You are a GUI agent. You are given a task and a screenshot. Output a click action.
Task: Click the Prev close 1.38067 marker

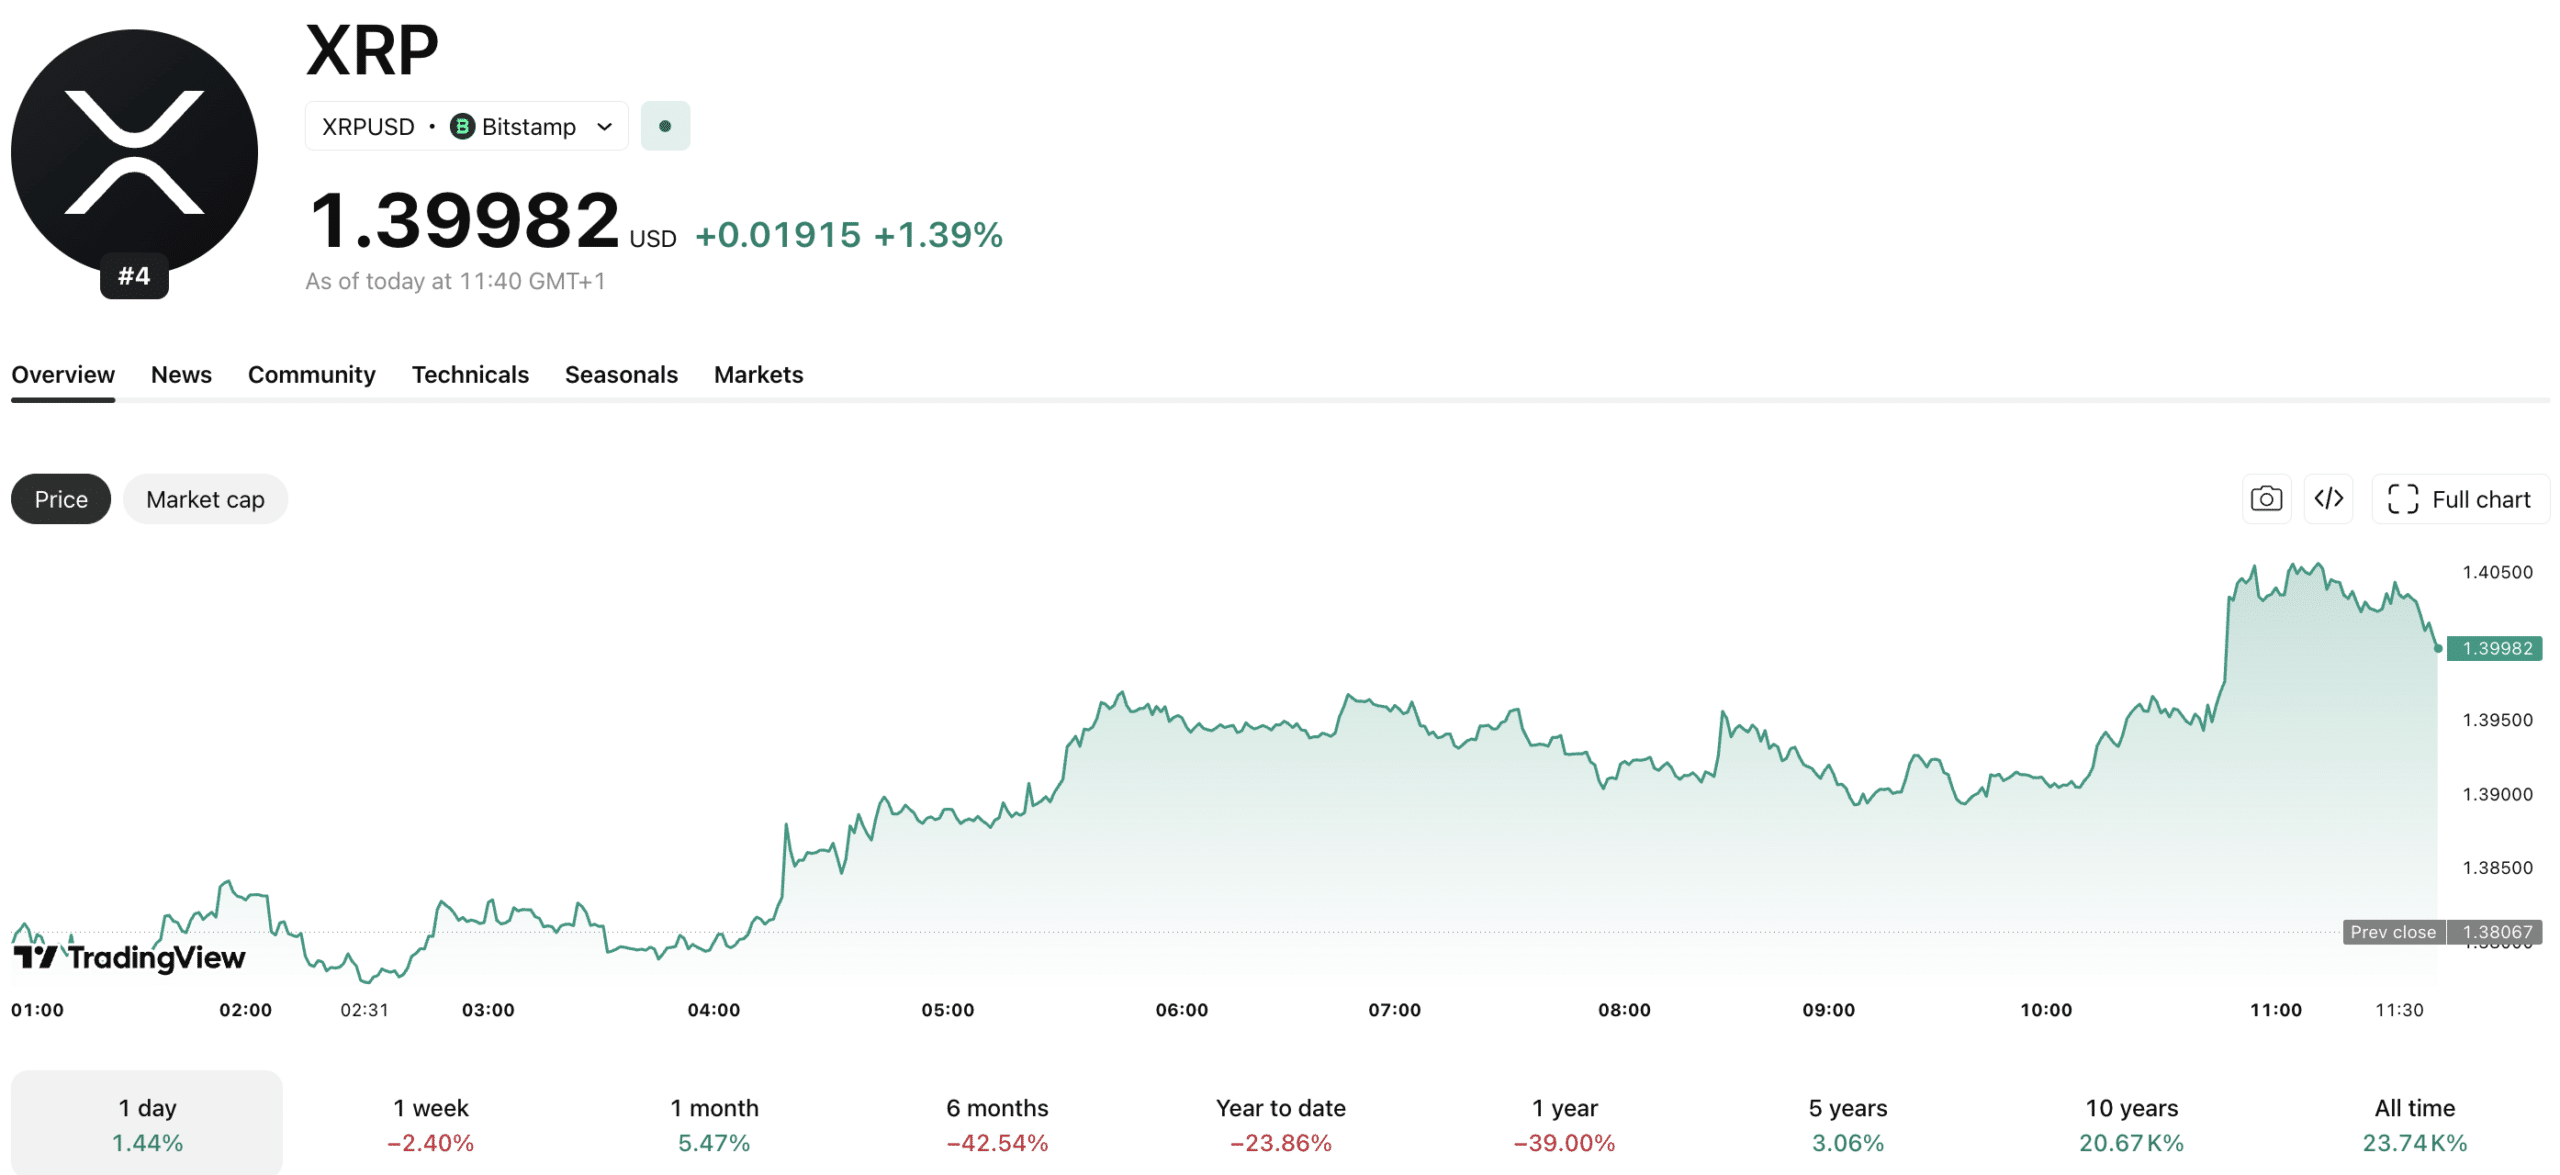point(2444,932)
